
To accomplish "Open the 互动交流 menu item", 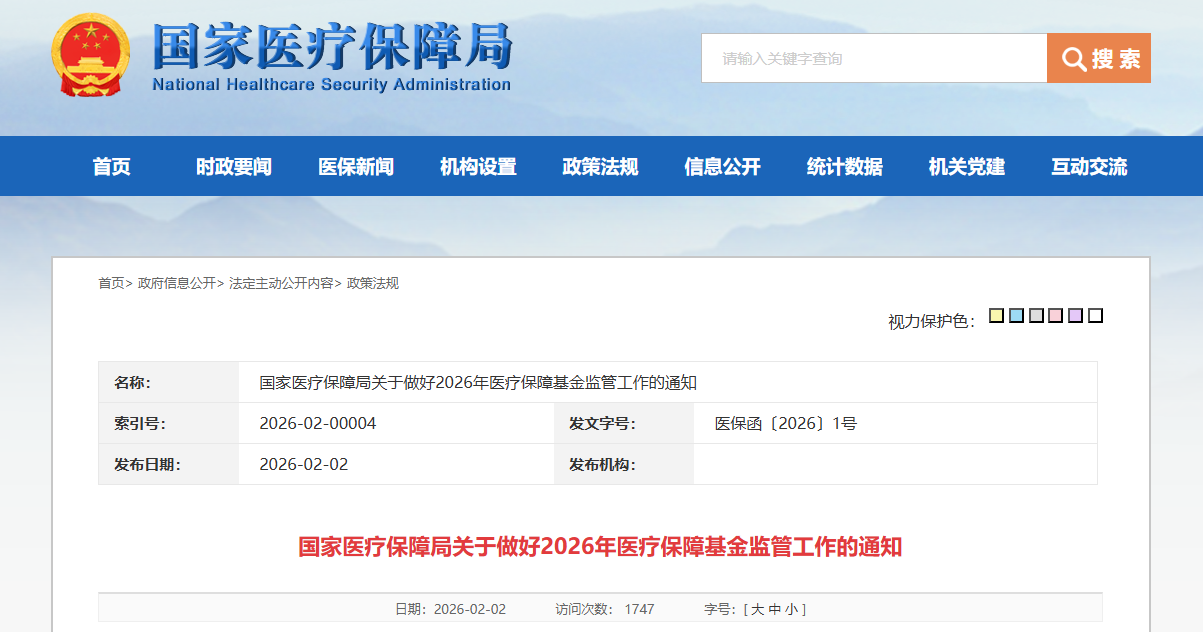I will coord(1088,167).
